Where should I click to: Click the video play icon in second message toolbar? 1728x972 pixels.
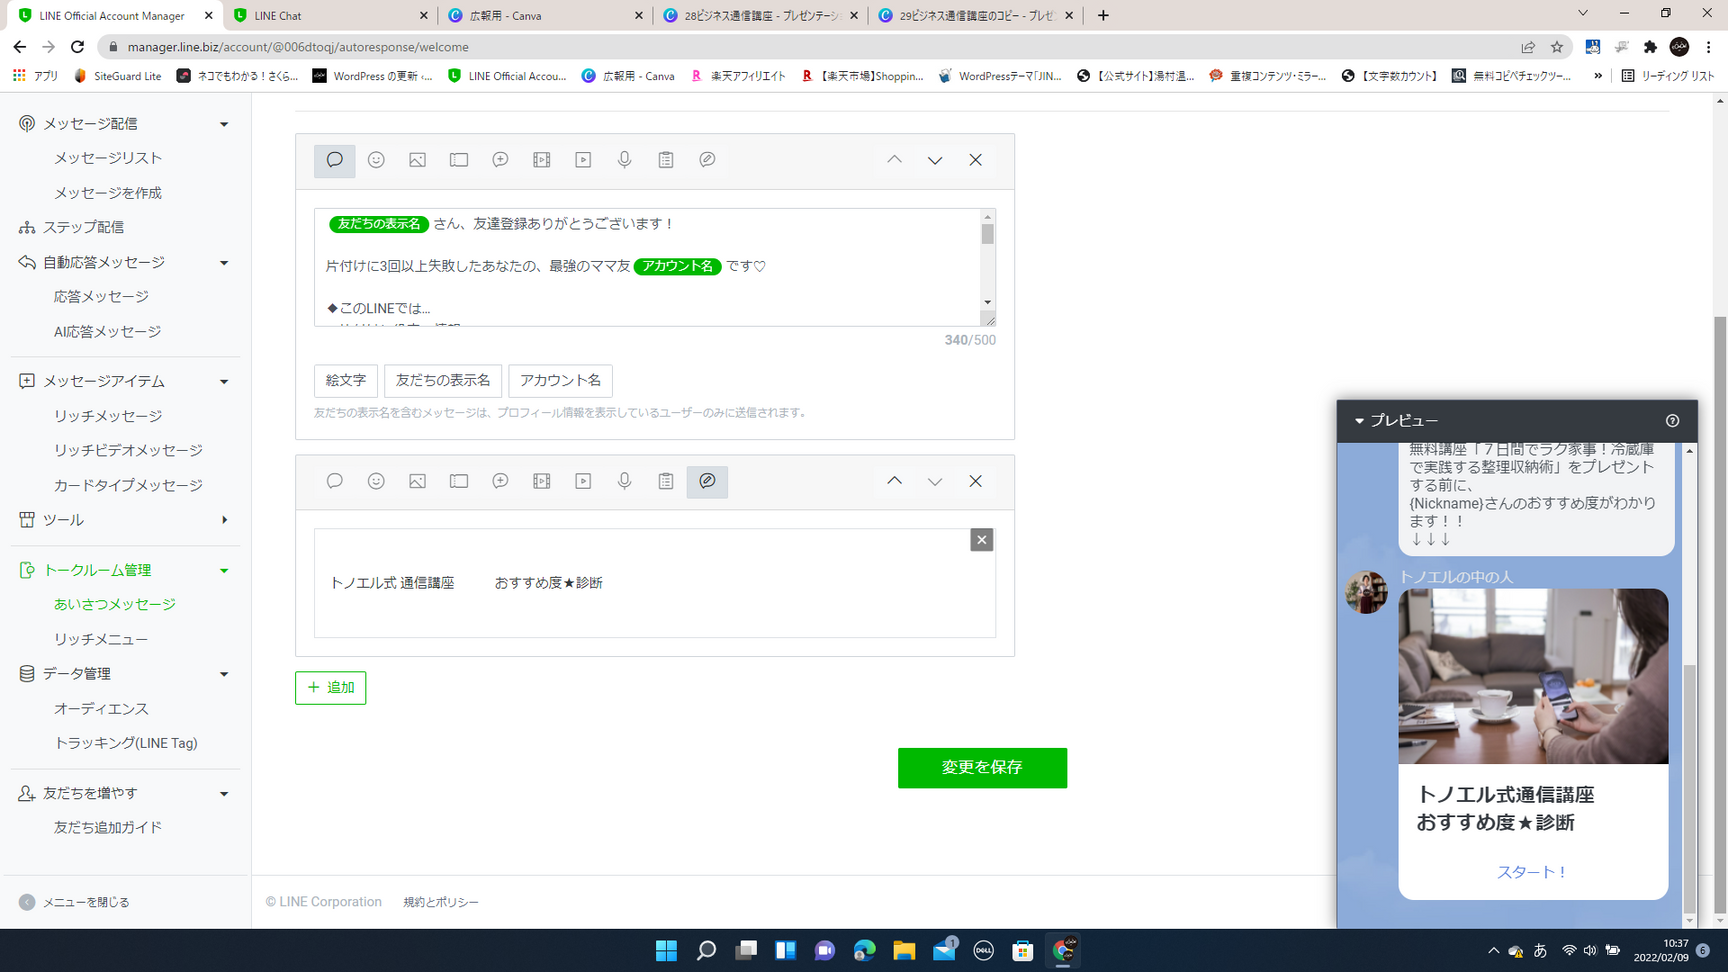583,481
